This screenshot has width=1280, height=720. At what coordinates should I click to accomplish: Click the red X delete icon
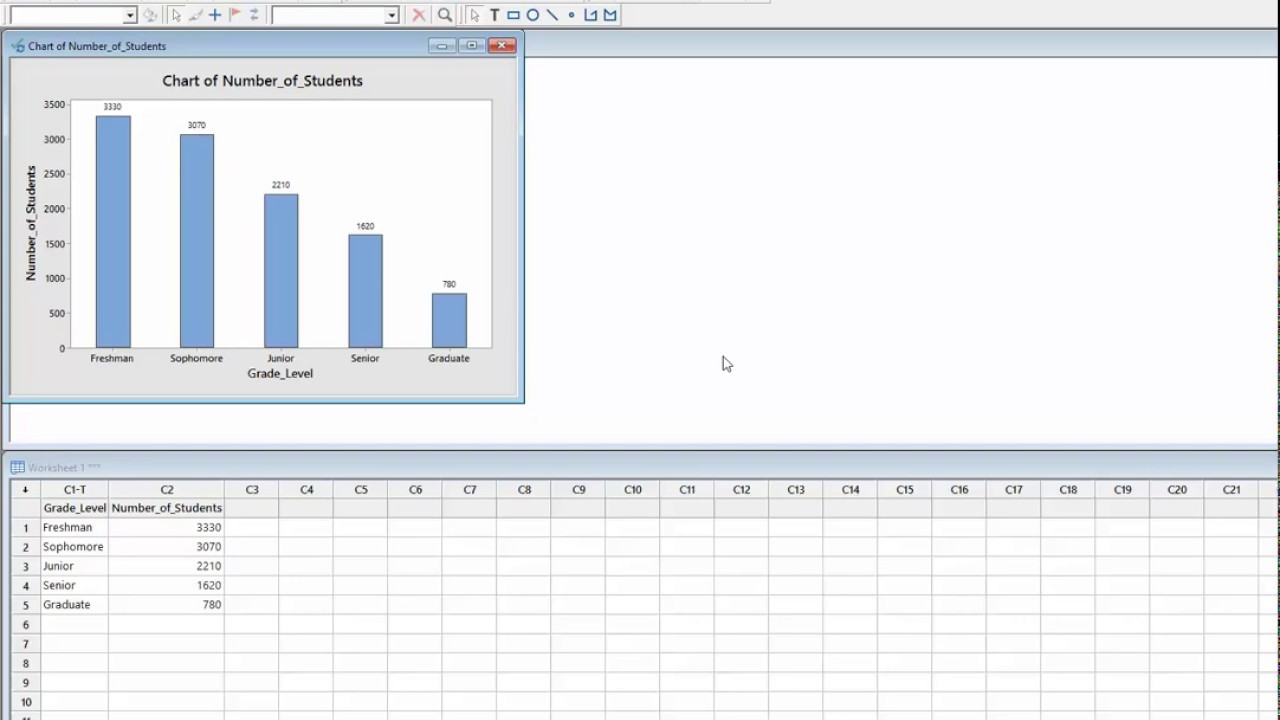pos(418,15)
